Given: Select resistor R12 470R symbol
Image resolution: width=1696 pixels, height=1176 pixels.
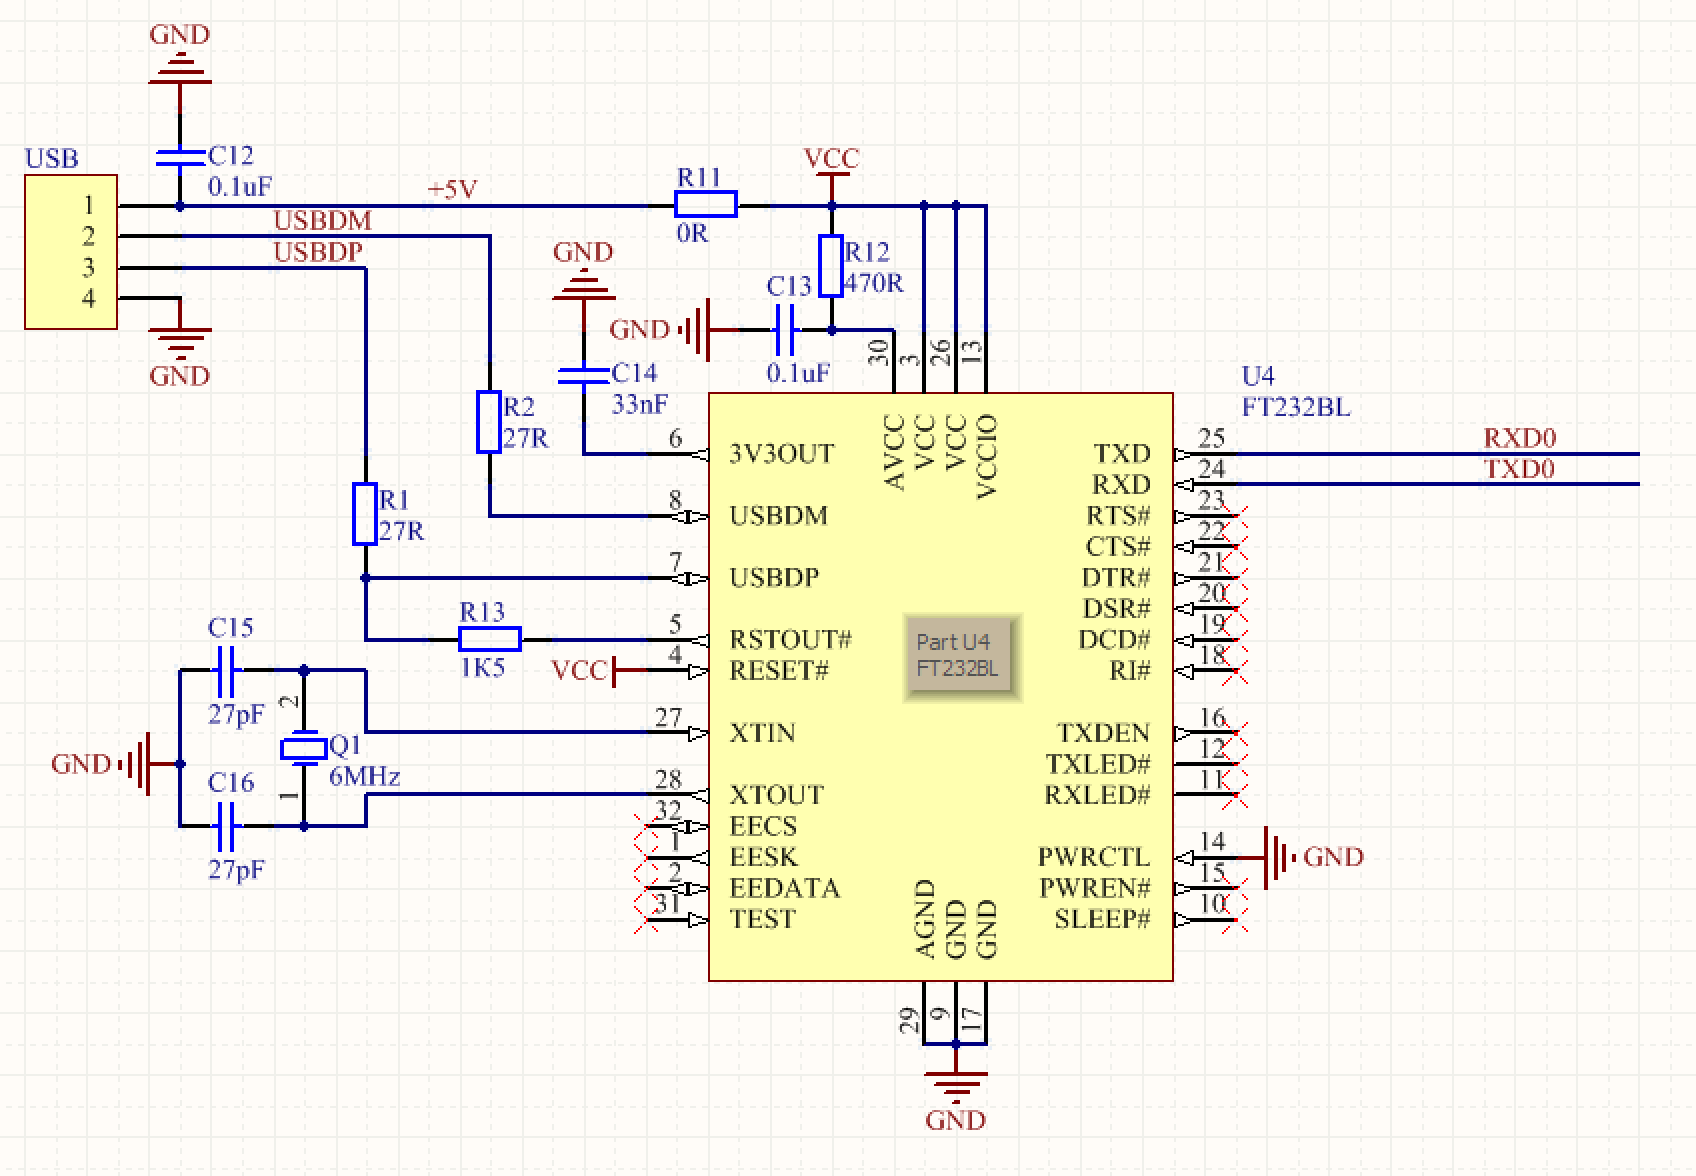Looking at the screenshot, I should 831,266.
